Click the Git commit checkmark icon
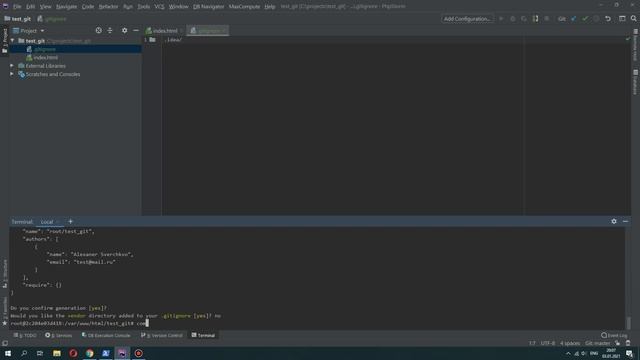640x360 pixels. (x=585, y=19)
